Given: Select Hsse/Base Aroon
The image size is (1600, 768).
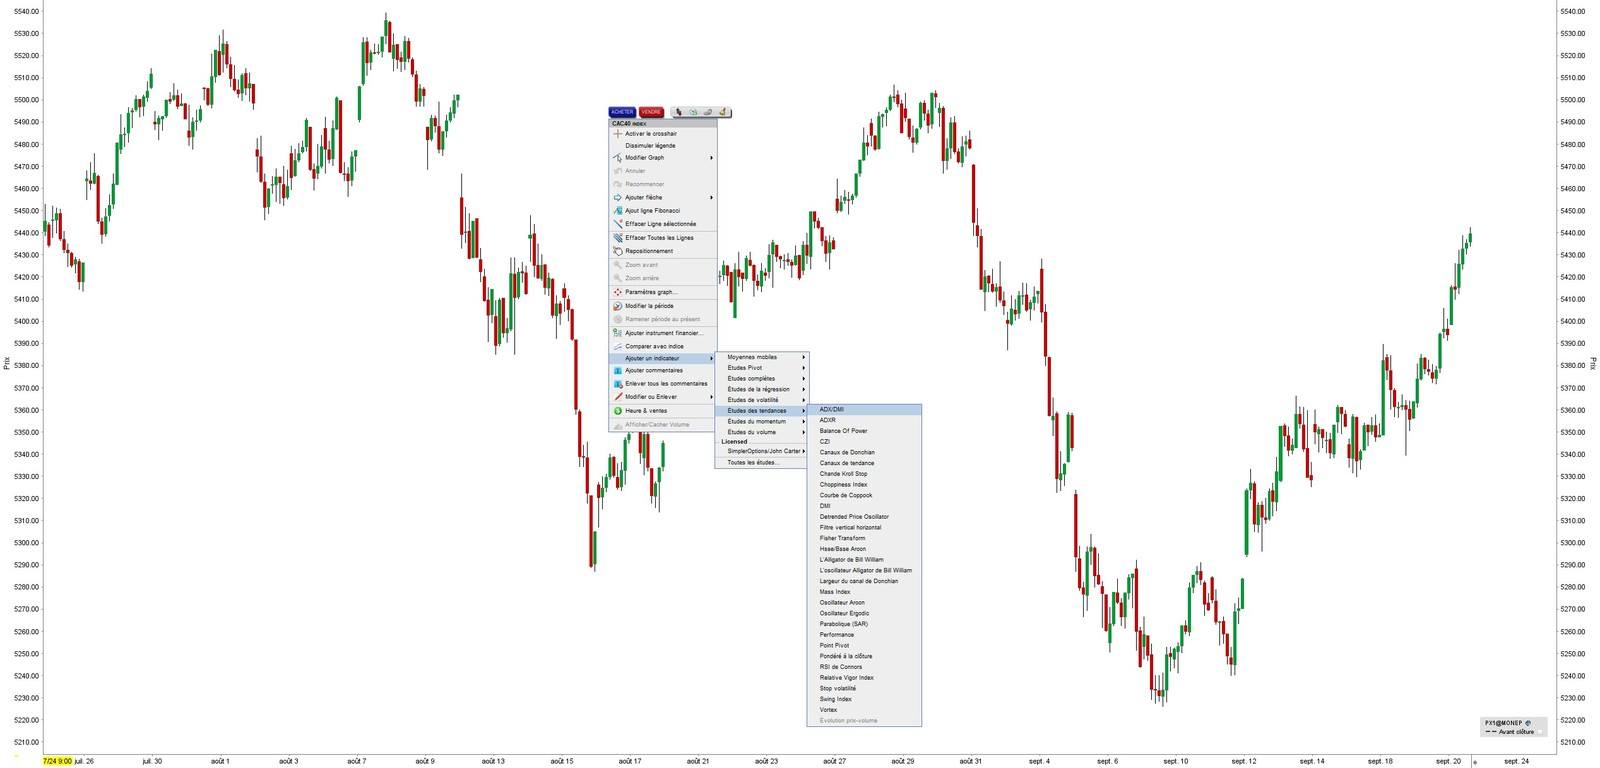Looking at the screenshot, I should click(x=864, y=549).
